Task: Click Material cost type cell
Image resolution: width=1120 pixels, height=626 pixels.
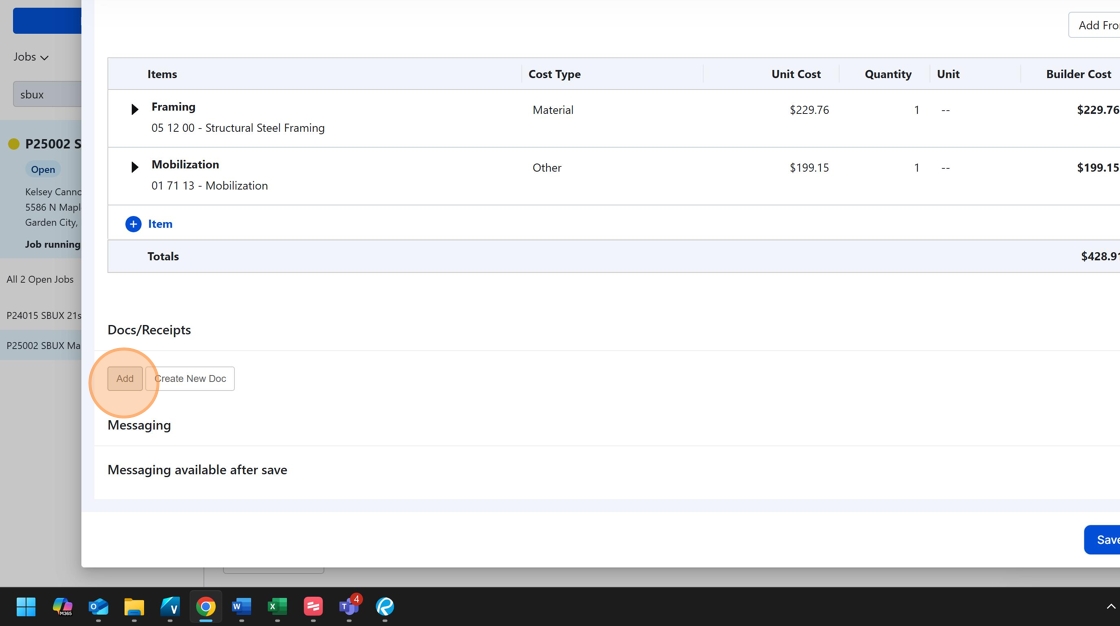Action: pyautogui.click(x=553, y=110)
